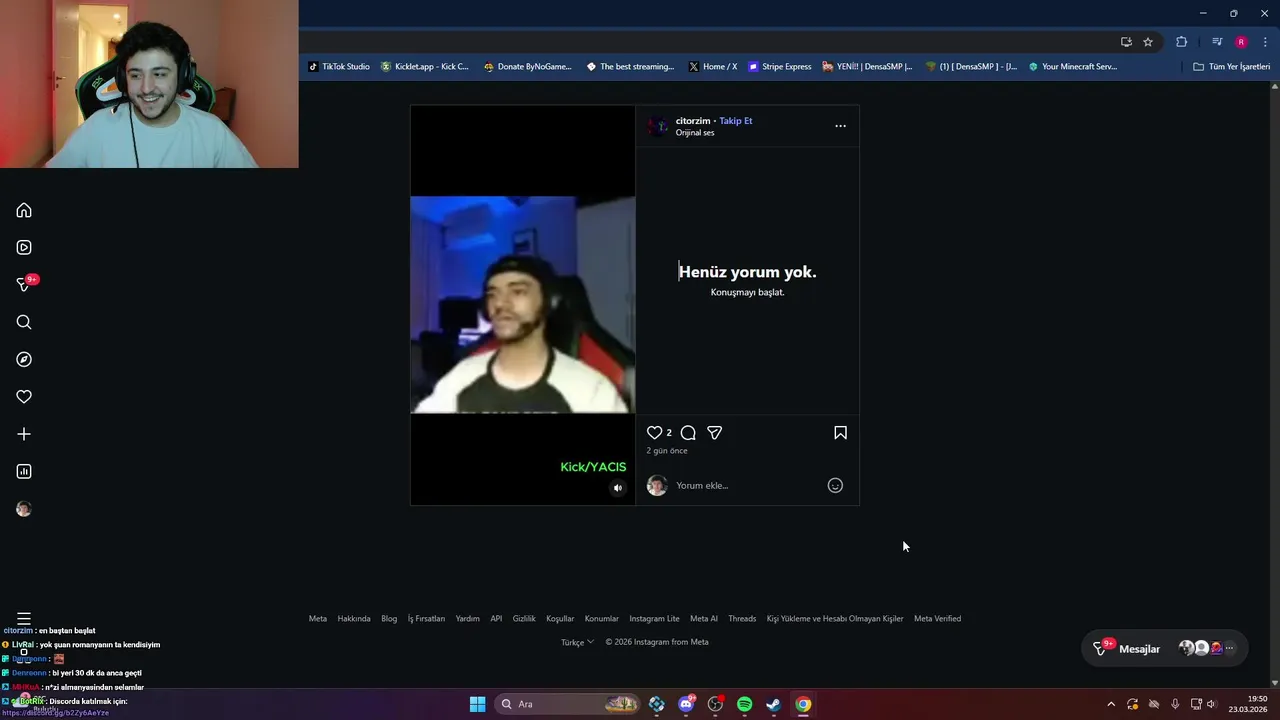Open profile avatar in the sidebar
Viewport: 1280px width, 720px height.
(x=24, y=509)
